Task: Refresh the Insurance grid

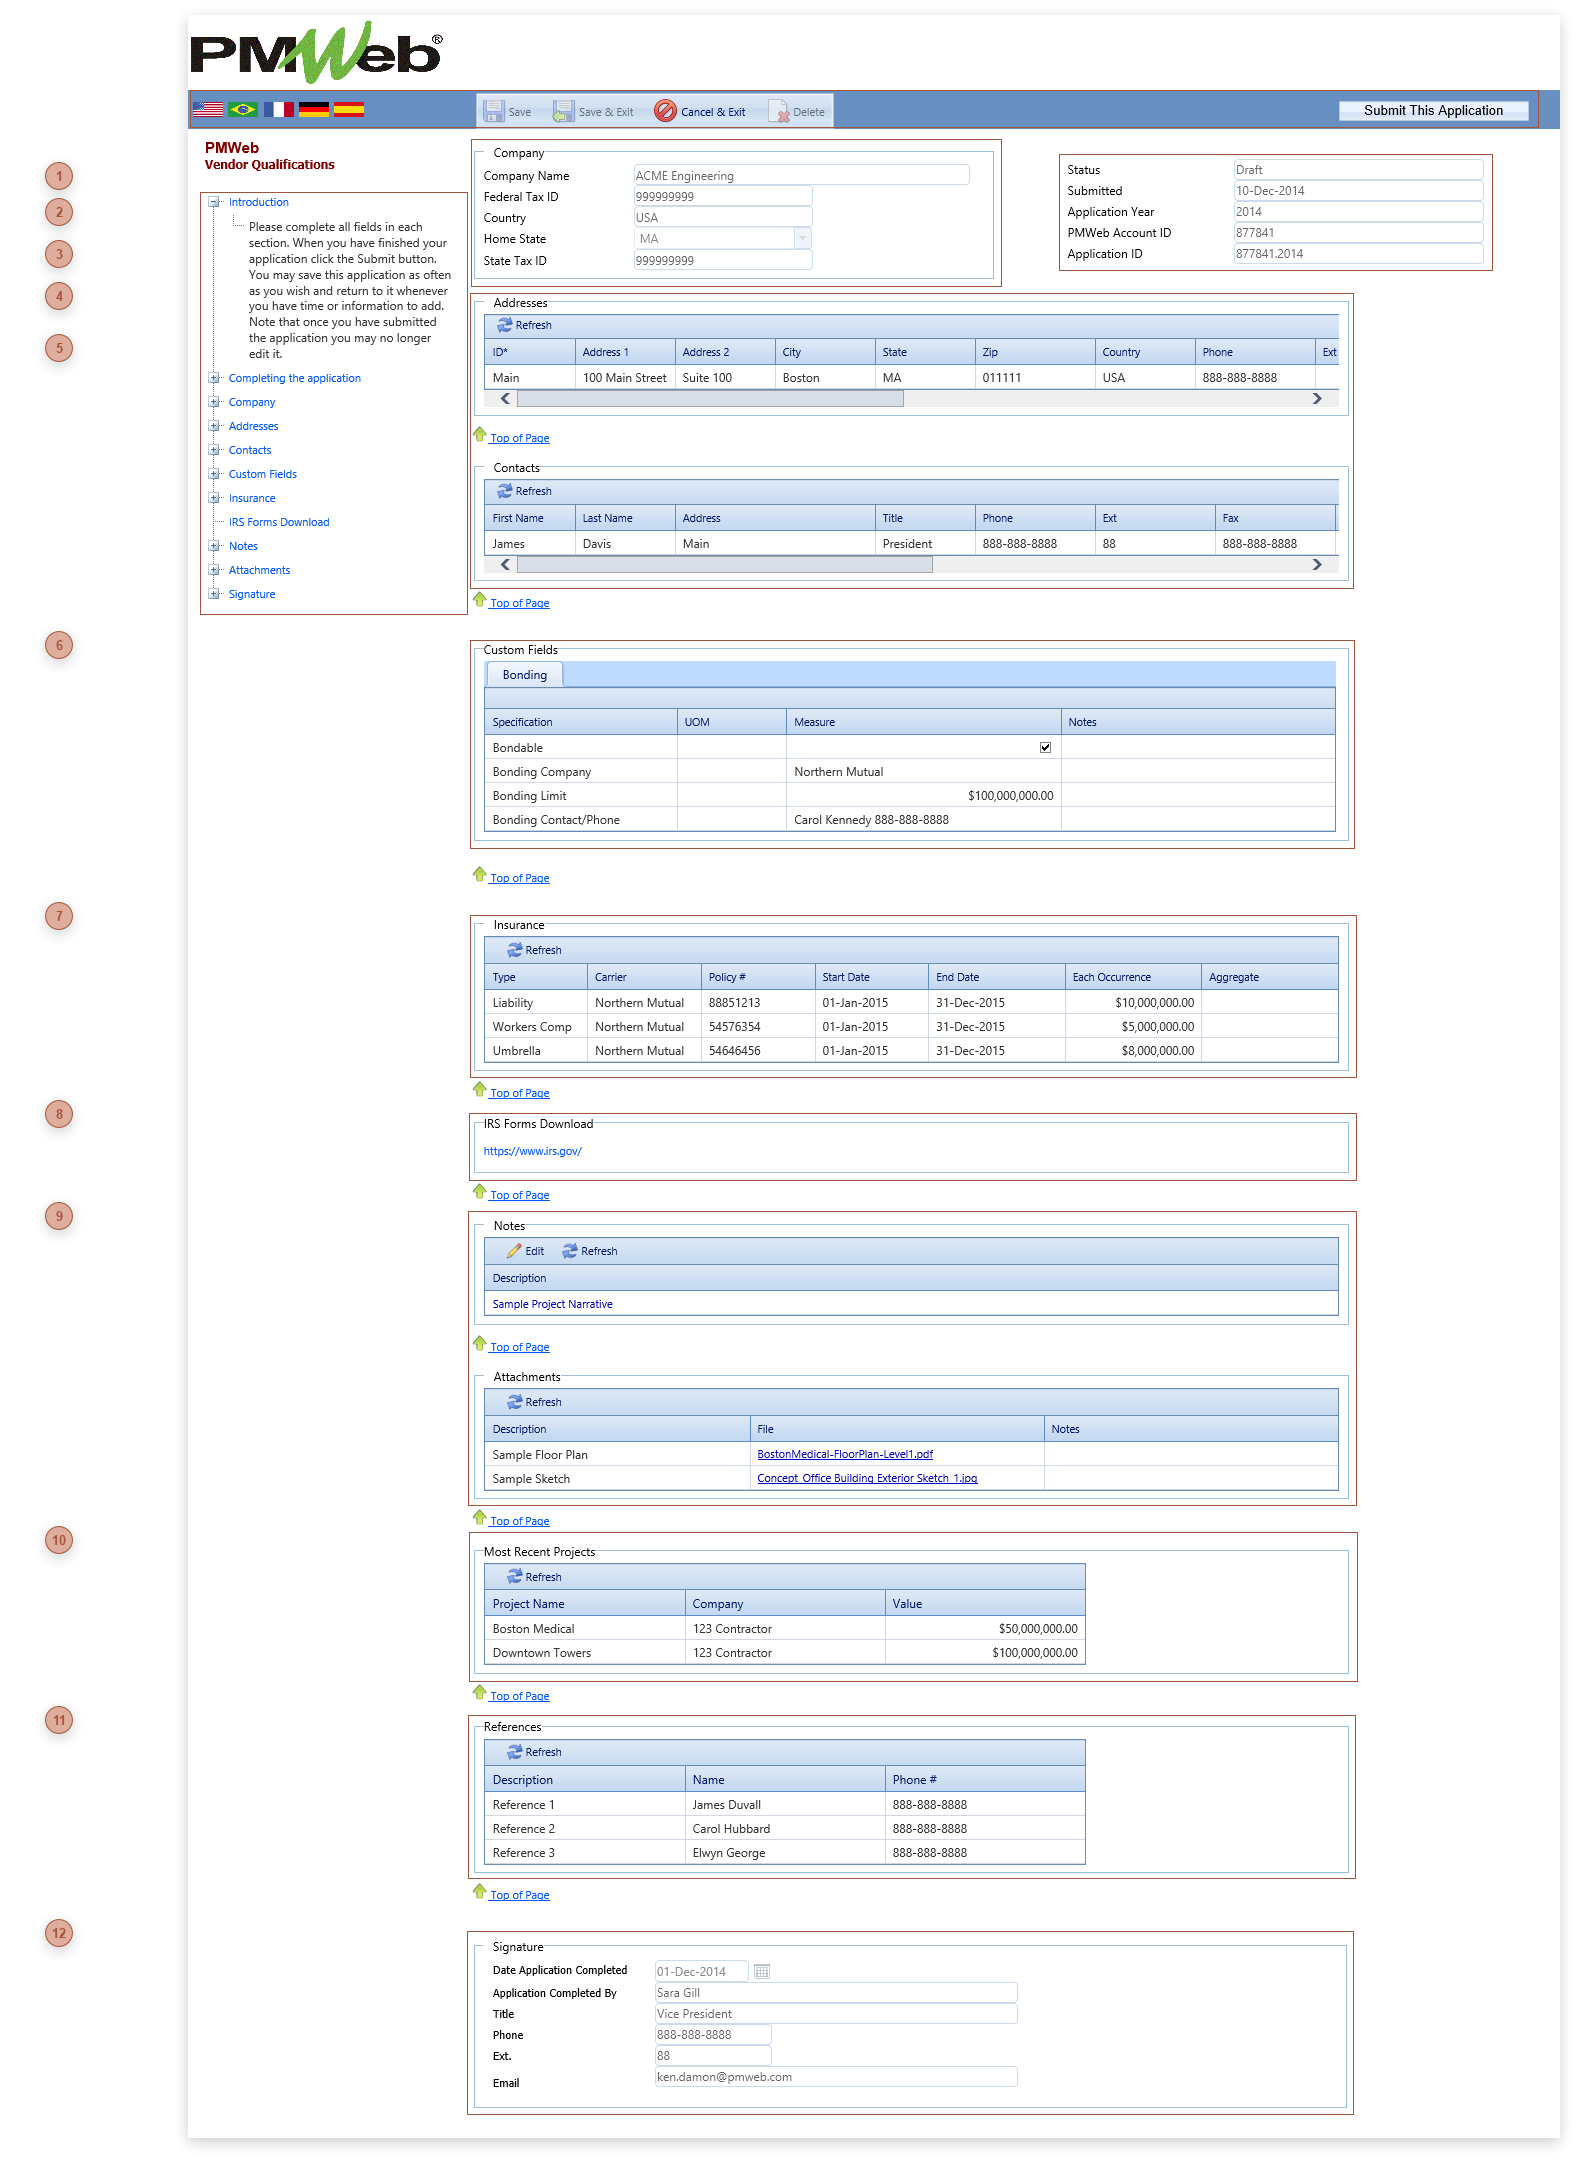Action: click(x=534, y=950)
